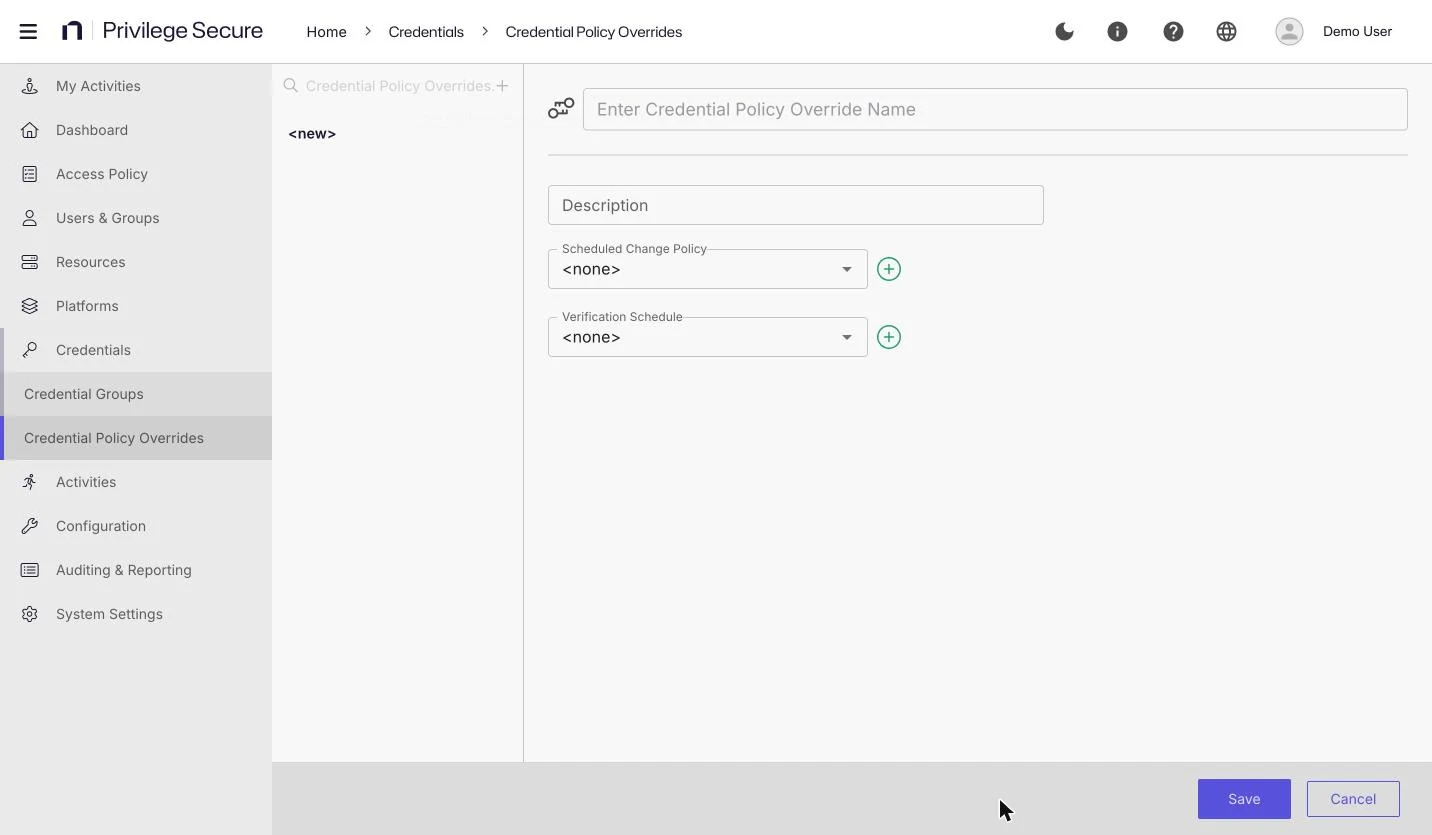1432x835 pixels.
Task: Click the credential policy key icon
Action: point(561,108)
